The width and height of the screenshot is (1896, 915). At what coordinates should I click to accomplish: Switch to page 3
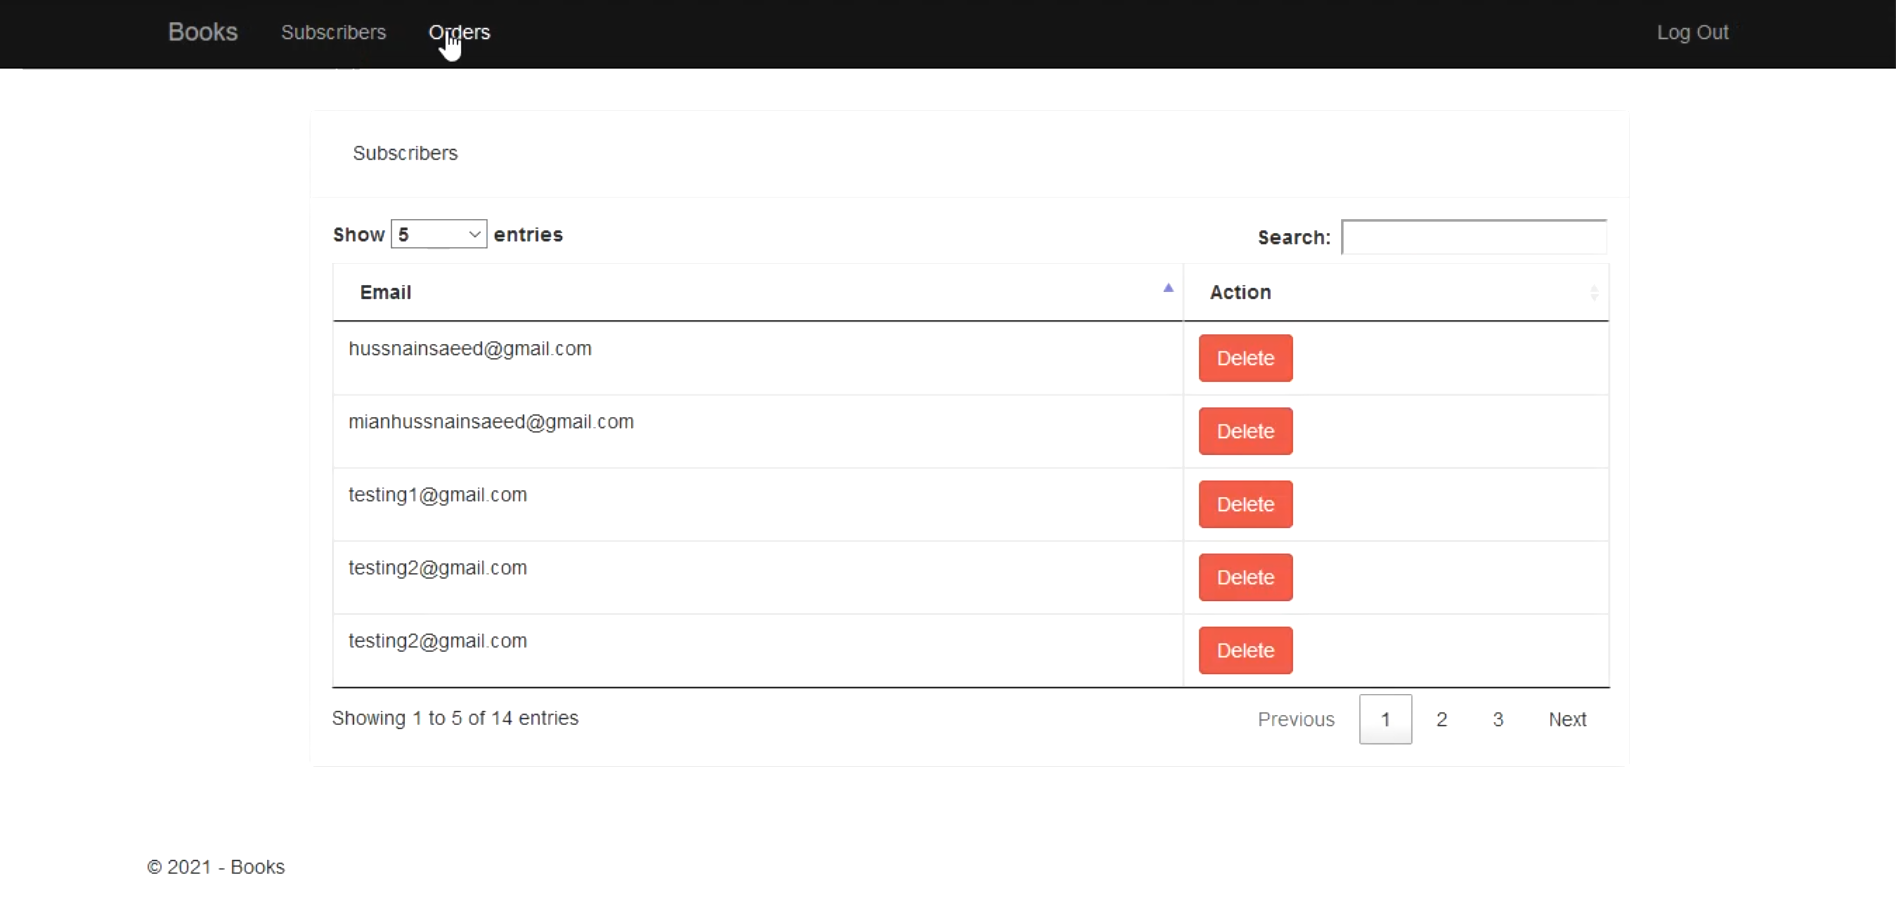click(x=1497, y=719)
